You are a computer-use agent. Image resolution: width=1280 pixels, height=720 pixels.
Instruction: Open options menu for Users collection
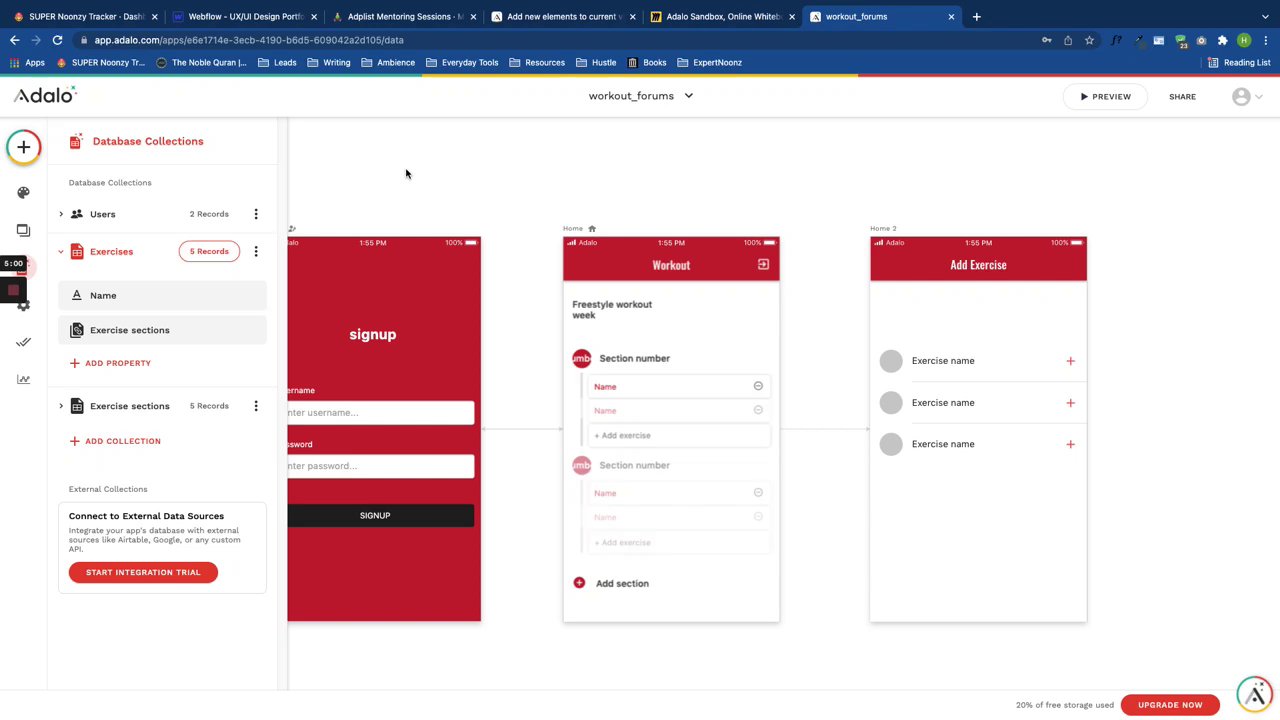[x=256, y=214]
